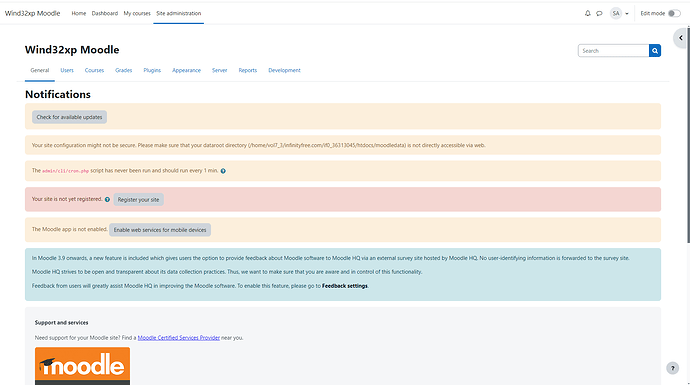Click the Support and services heading
This screenshot has height=385, width=690.
pos(62,323)
